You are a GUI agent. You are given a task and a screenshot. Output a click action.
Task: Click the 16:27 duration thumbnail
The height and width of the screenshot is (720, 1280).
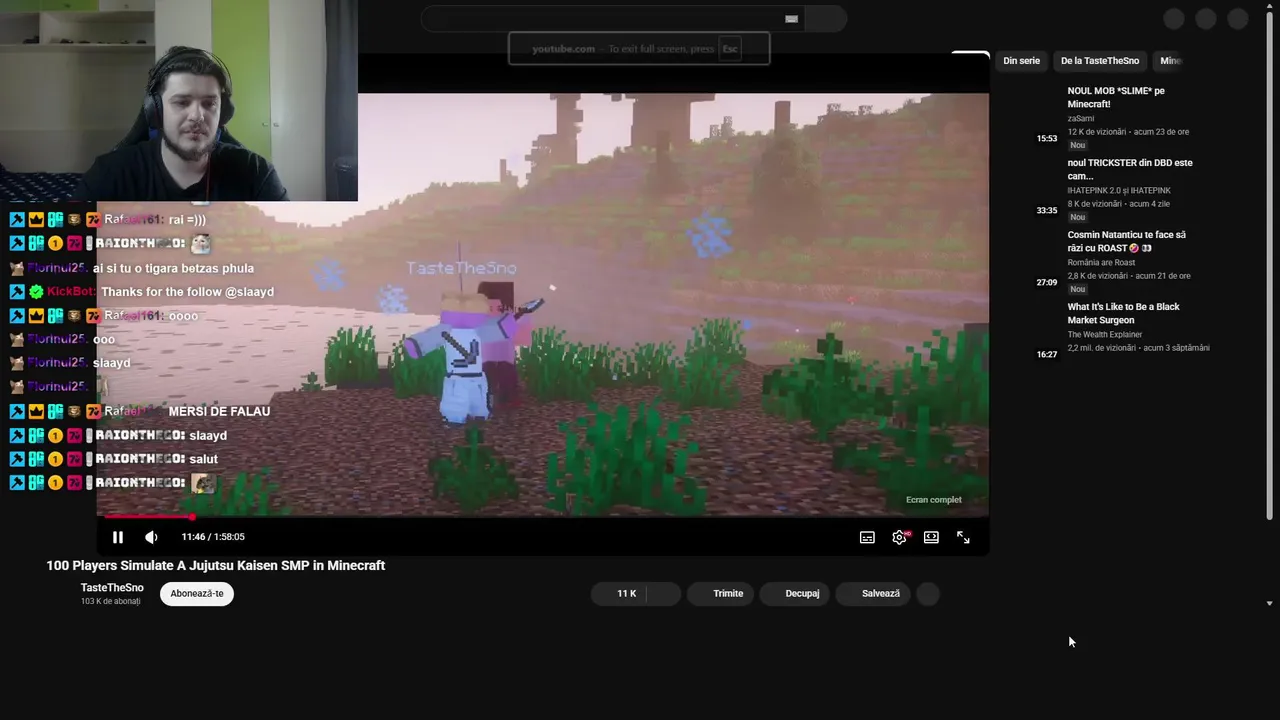click(1047, 354)
